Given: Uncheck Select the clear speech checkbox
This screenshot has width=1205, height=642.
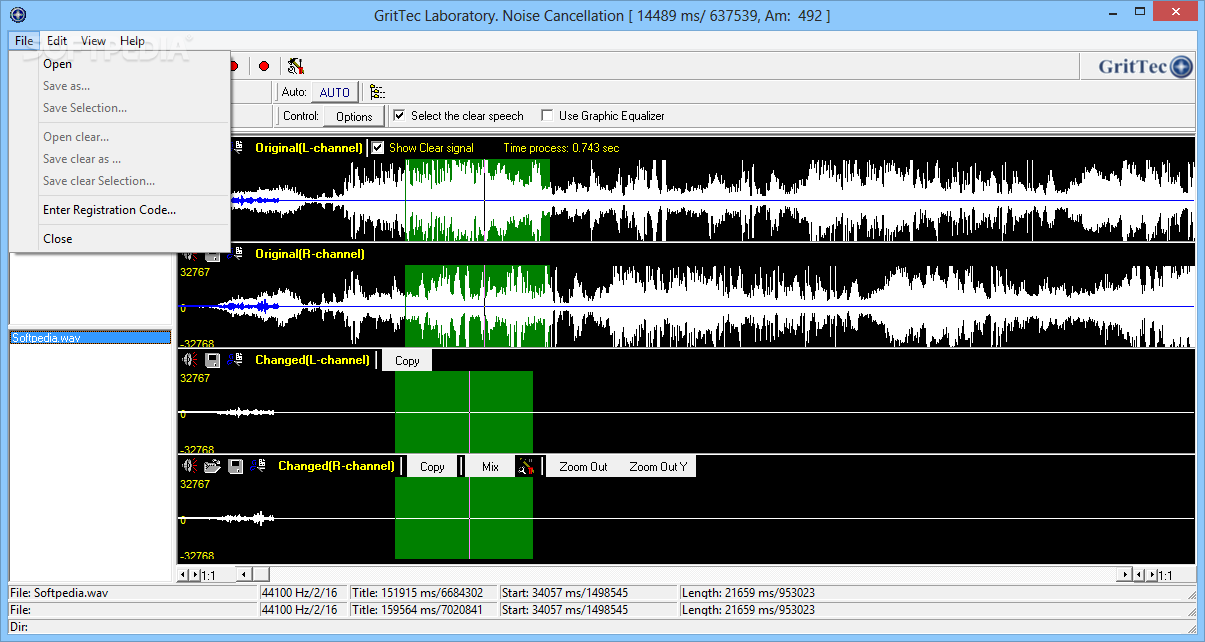Looking at the screenshot, I should (x=399, y=116).
